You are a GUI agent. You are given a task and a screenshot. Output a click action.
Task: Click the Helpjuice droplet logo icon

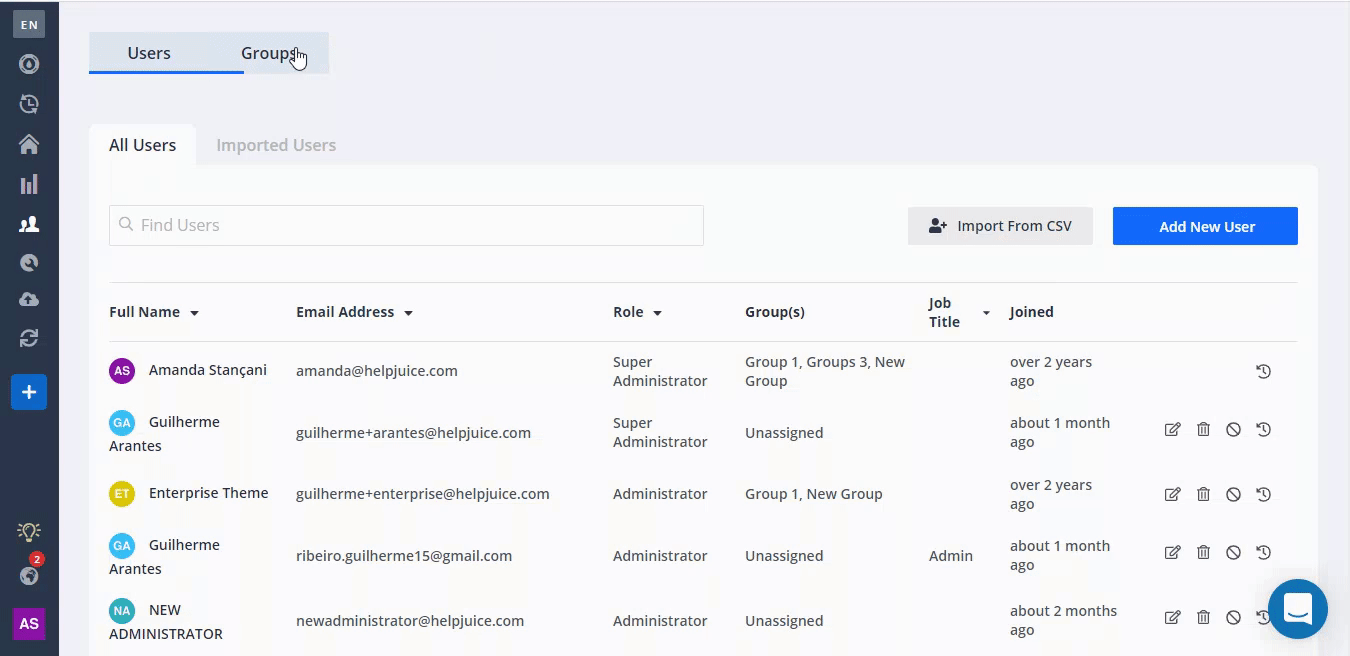pos(29,65)
